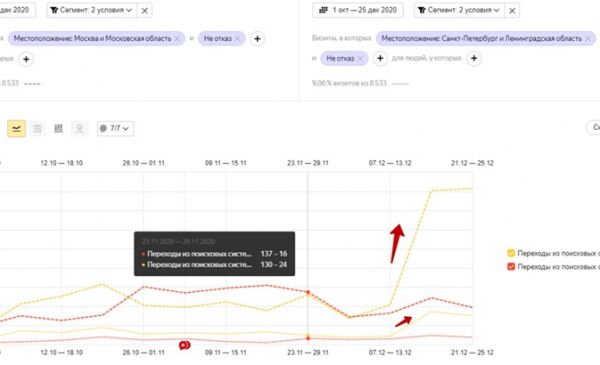Screen dimensions: 600x365
Task: Remove the Москва и Московская область location condition
Action: (177, 39)
